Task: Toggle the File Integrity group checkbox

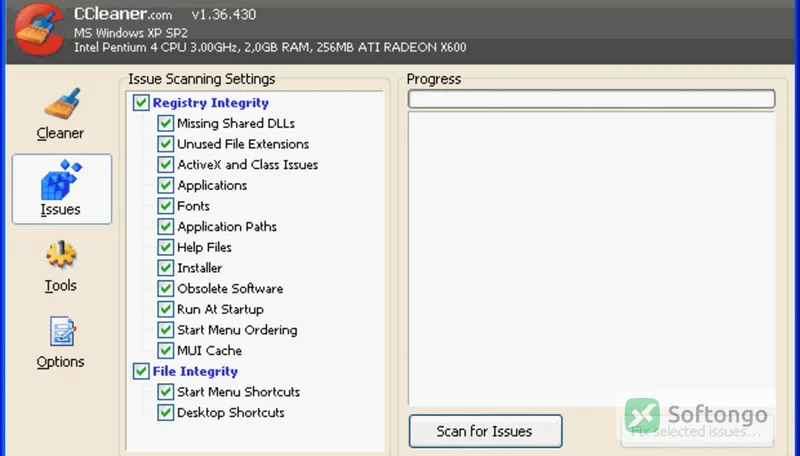Action: [x=141, y=371]
